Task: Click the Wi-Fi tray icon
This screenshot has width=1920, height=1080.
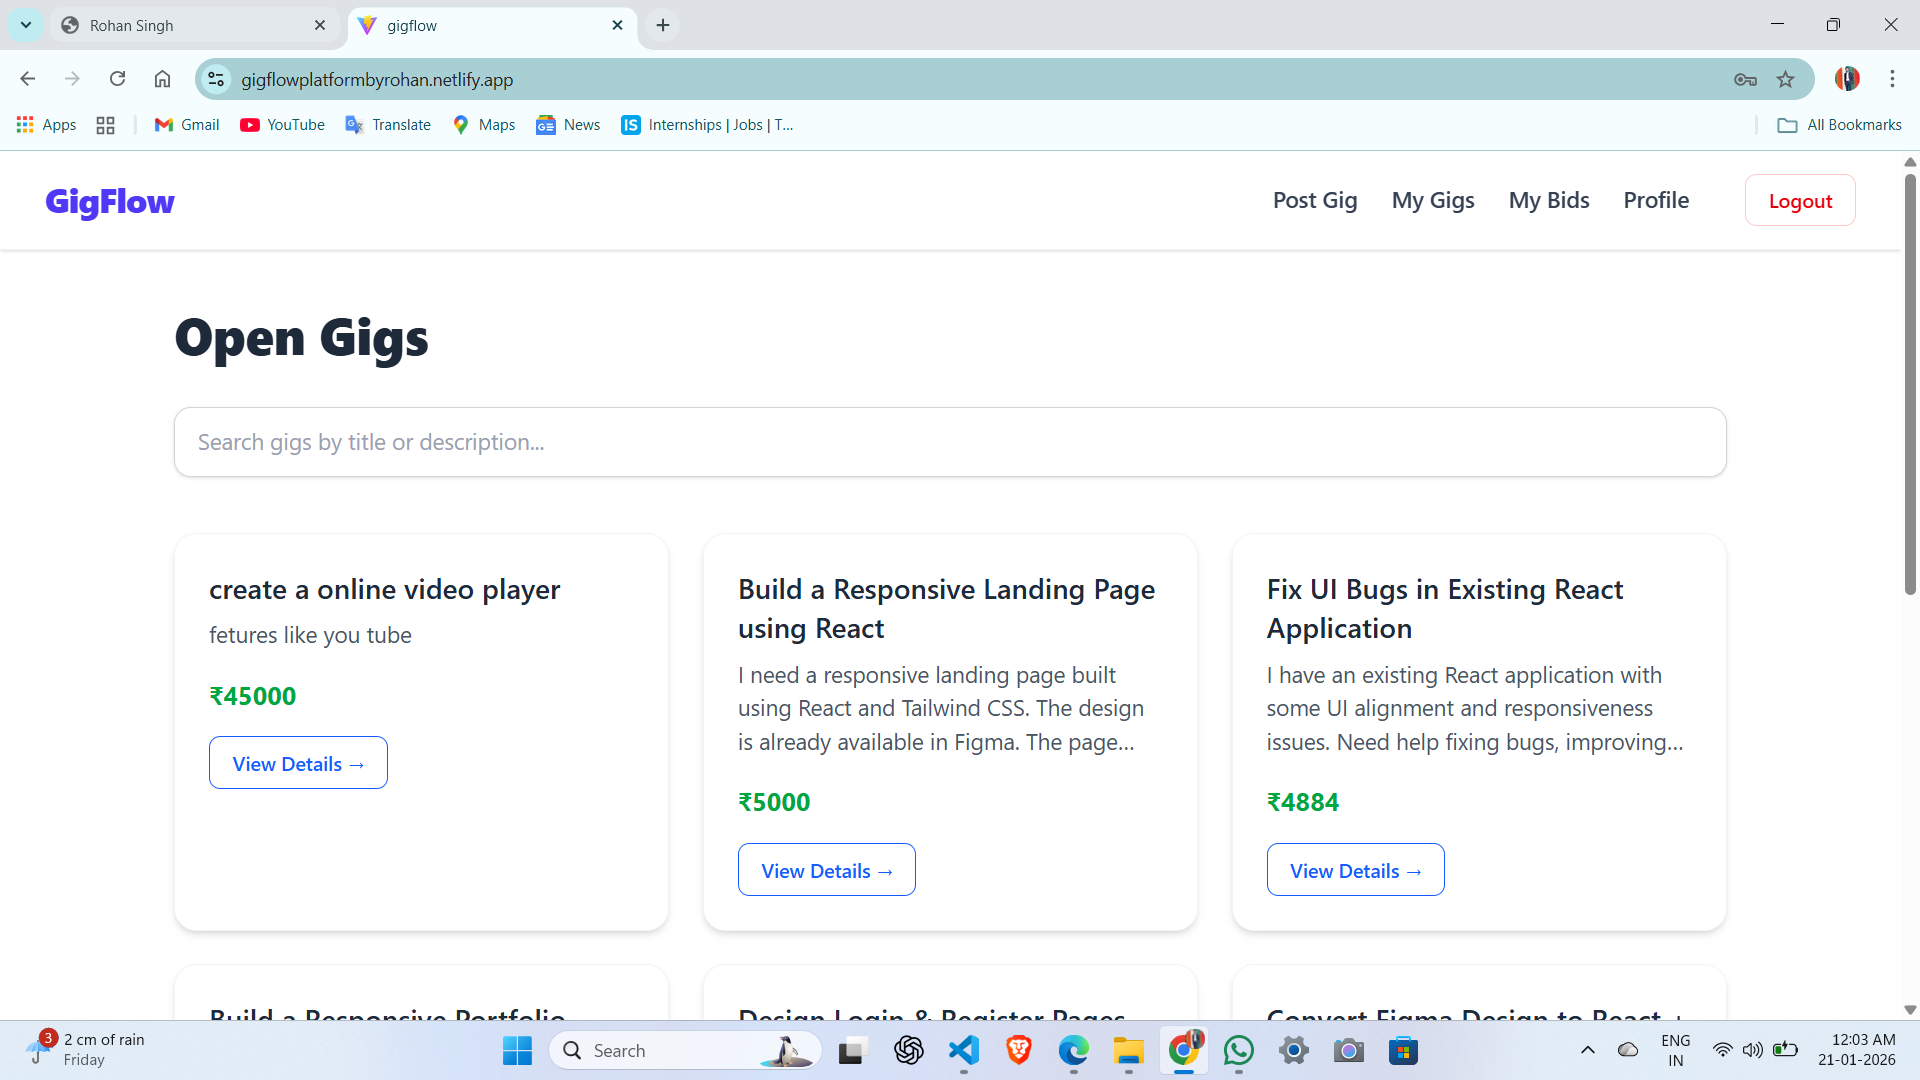Action: (1722, 1050)
